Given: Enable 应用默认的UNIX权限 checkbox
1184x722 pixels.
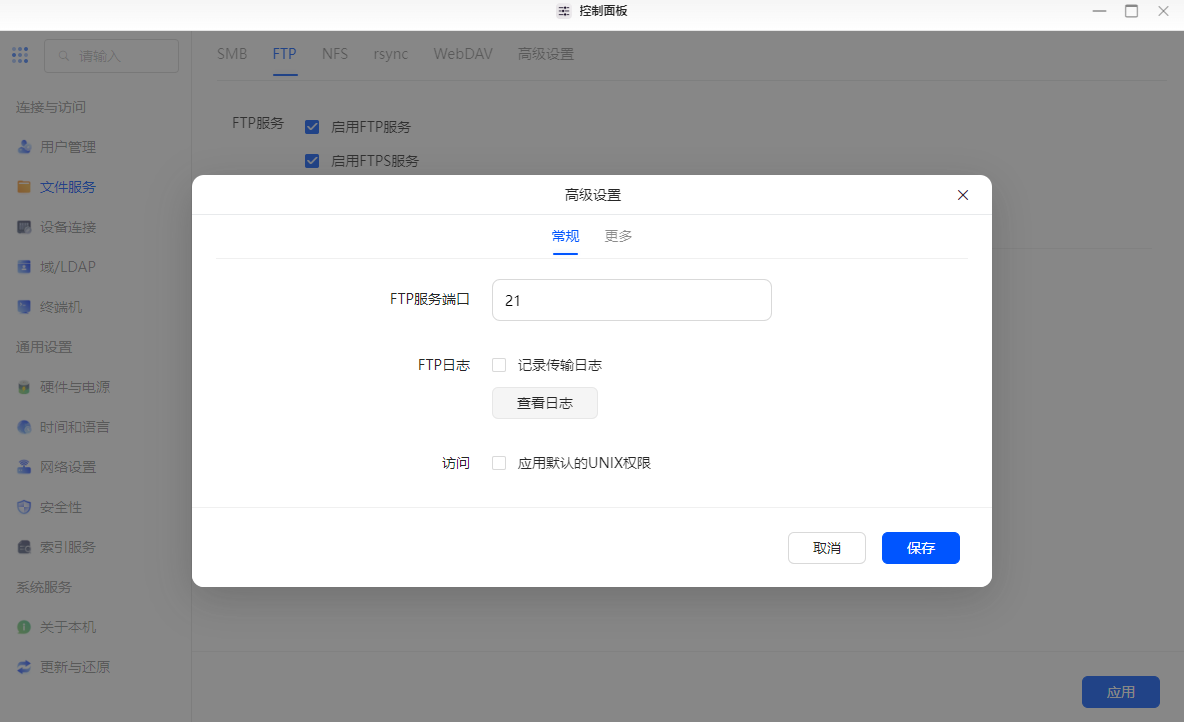Looking at the screenshot, I should click(499, 463).
